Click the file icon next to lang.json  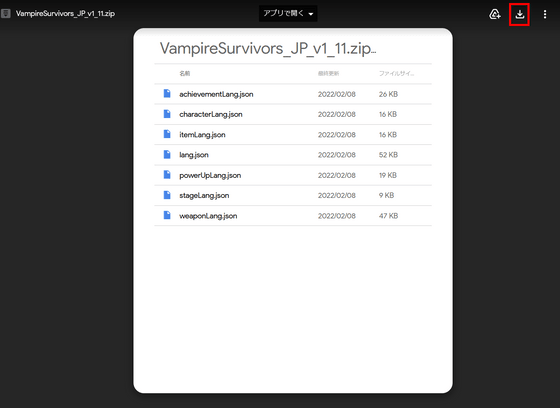coord(167,155)
